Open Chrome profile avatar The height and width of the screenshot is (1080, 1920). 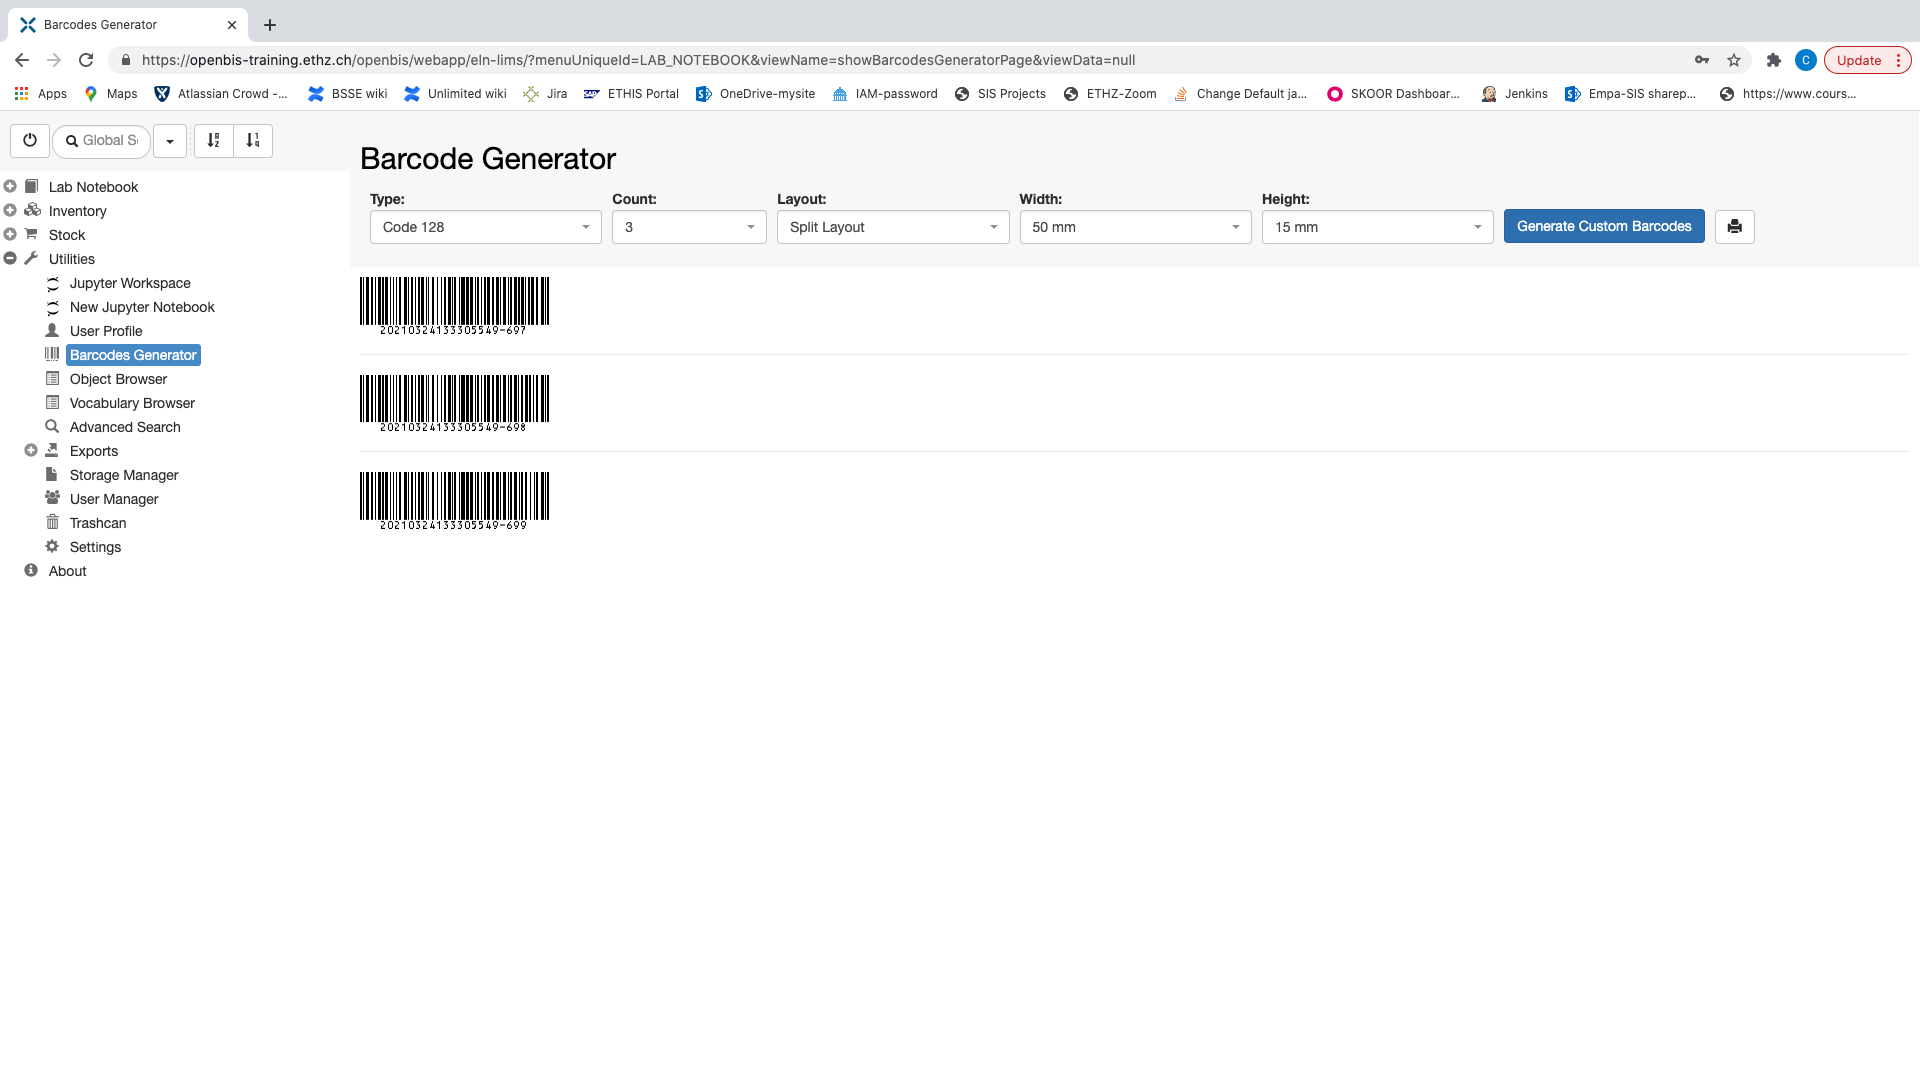pyautogui.click(x=1806, y=60)
